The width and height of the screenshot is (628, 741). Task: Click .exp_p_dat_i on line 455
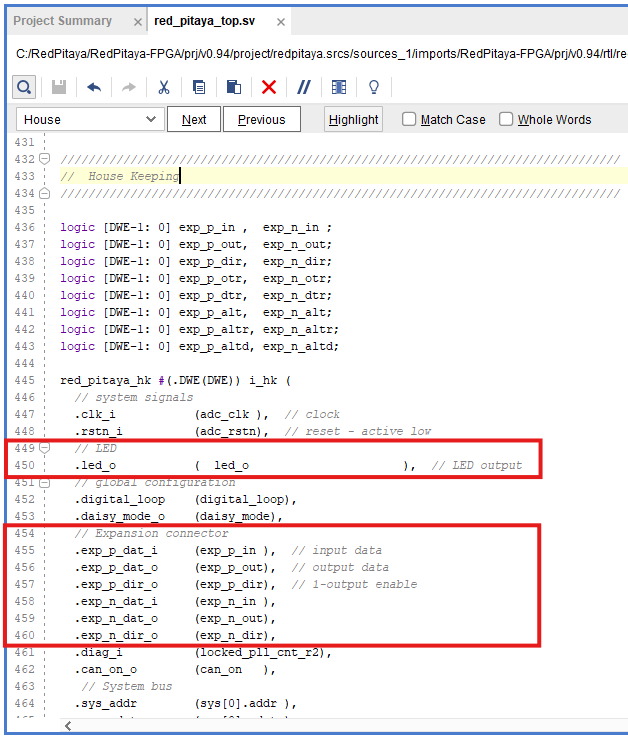click(x=116, y=551)
